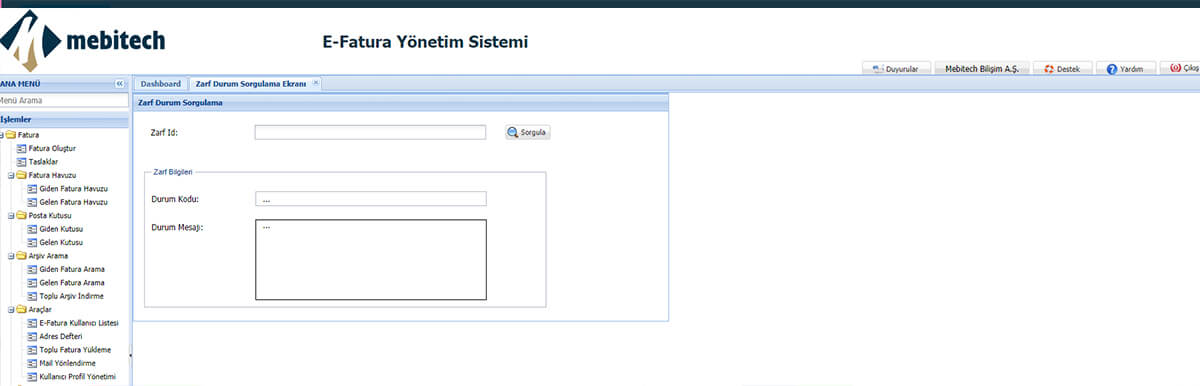Click the Gelen Kutusu item icon
The width and height of the screenshot is (1200, 386).
click(32, 242)
